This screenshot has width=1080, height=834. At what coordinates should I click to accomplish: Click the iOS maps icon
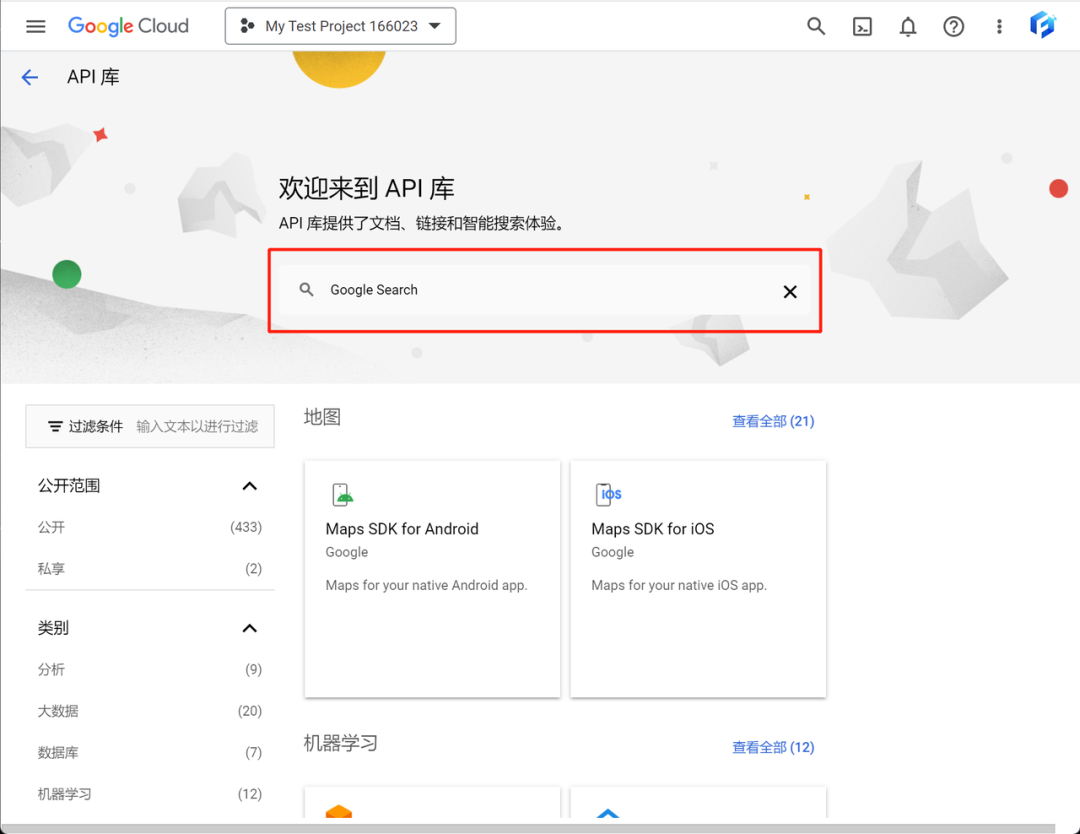click(608, 494)
